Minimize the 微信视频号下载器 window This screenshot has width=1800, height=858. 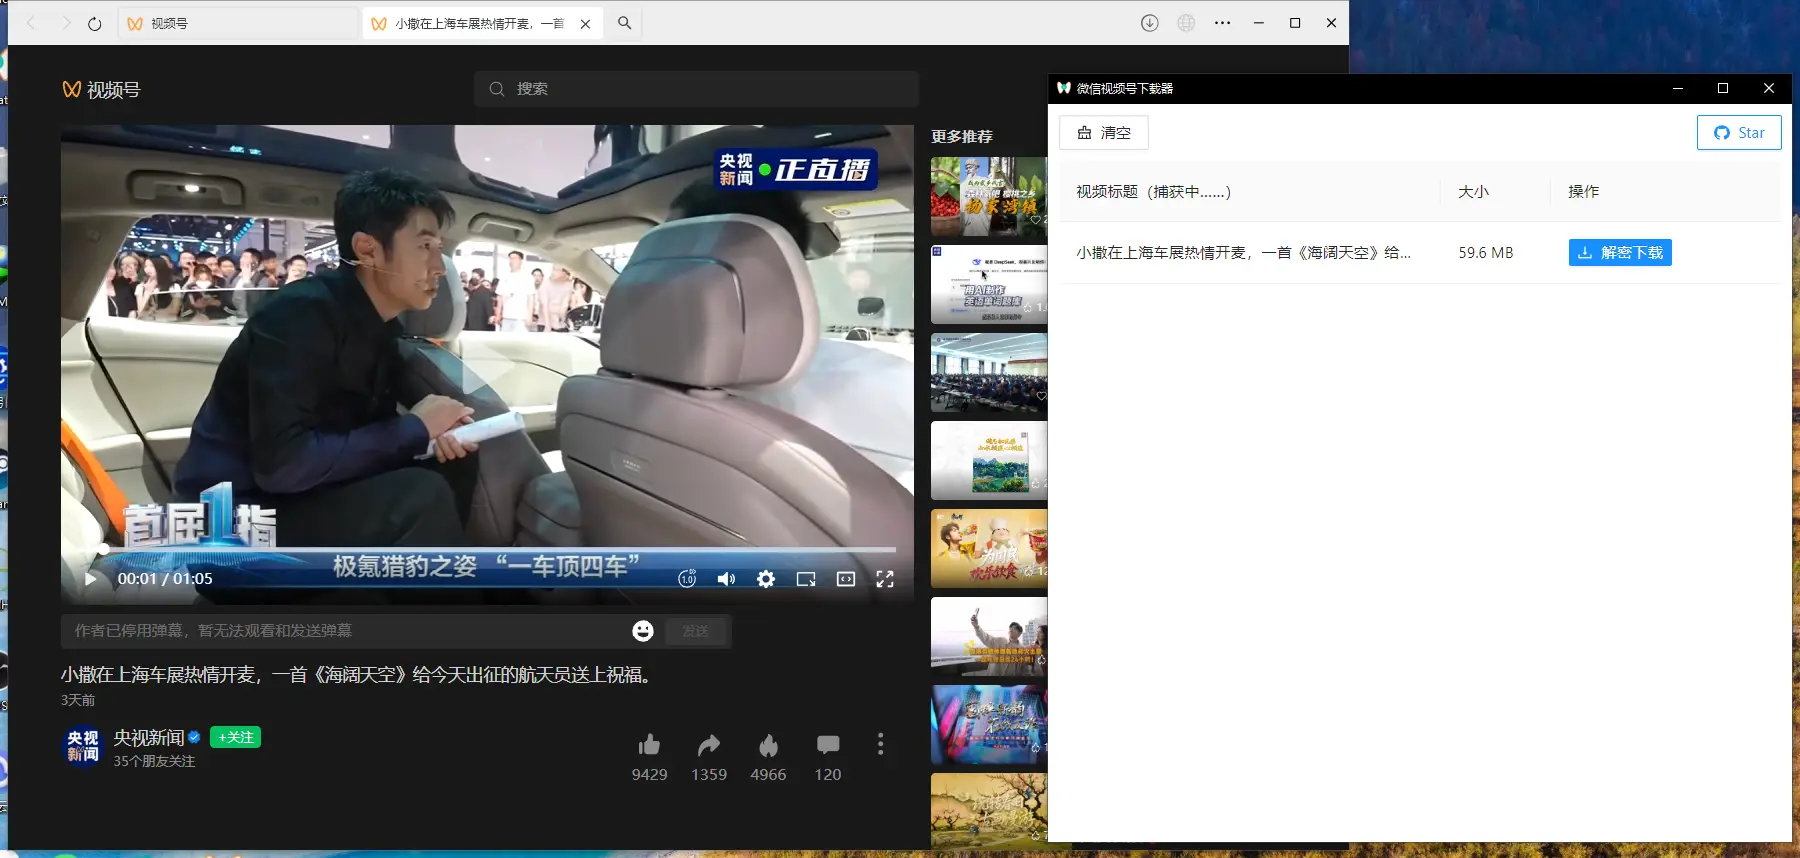click(x=1678, y=88)
